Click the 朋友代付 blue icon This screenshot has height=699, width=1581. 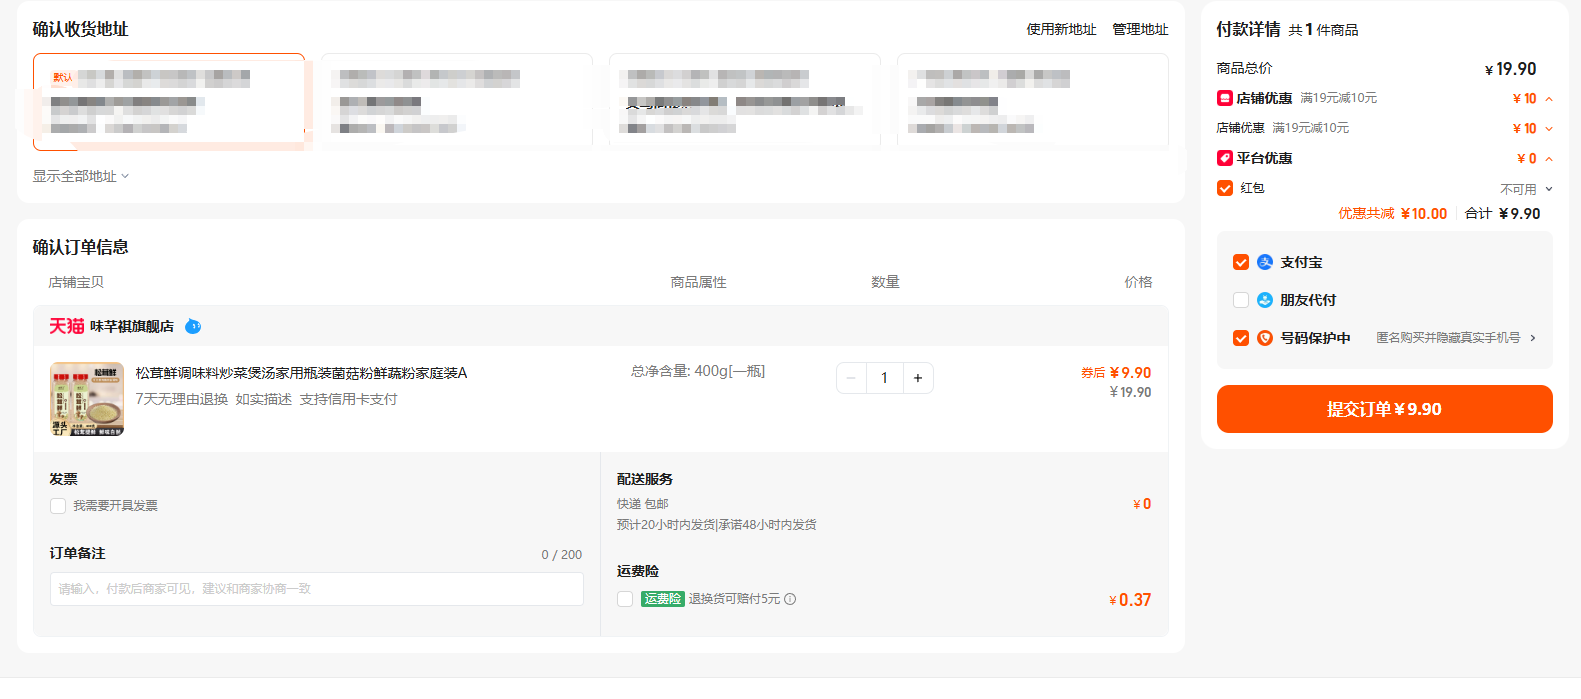coord(1265,300)
